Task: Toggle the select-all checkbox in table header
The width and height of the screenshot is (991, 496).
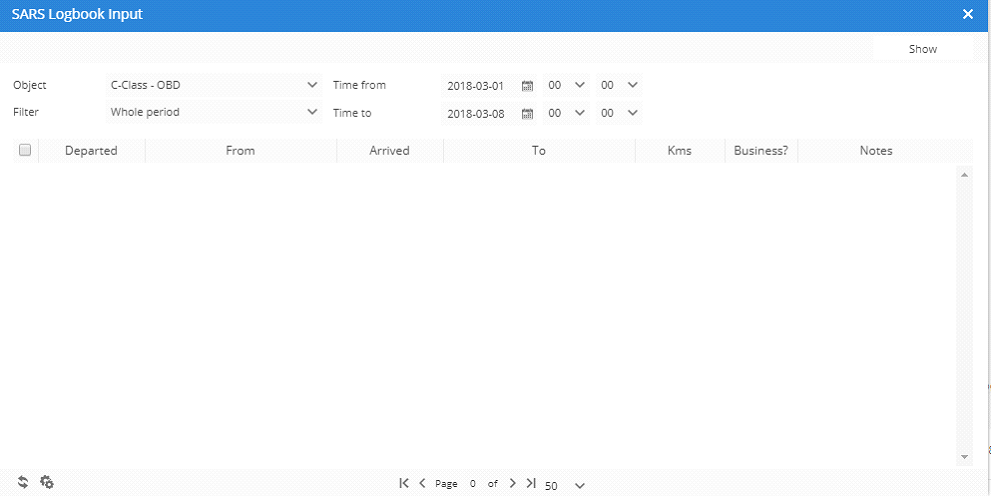Action: click(25, 150)
